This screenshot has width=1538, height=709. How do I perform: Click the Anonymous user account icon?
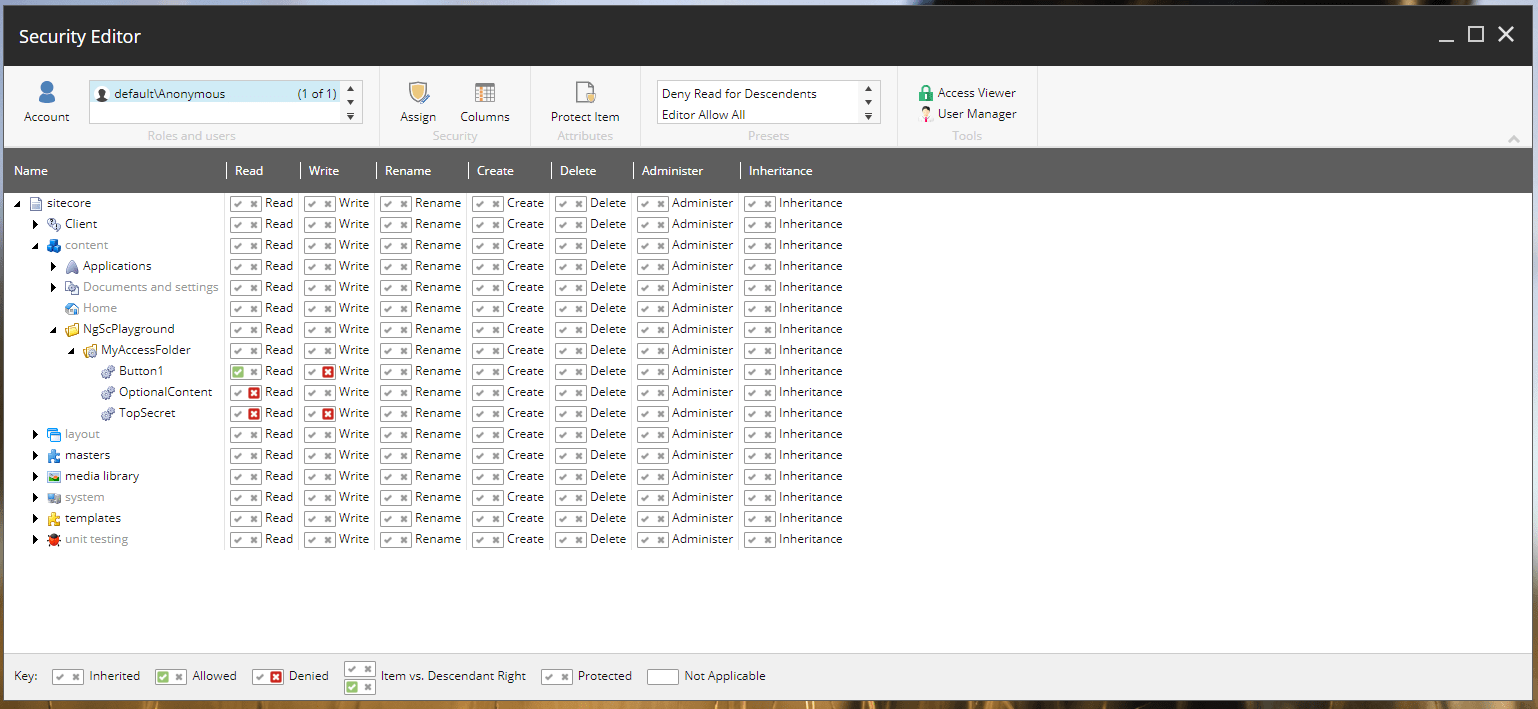(103, 92)
